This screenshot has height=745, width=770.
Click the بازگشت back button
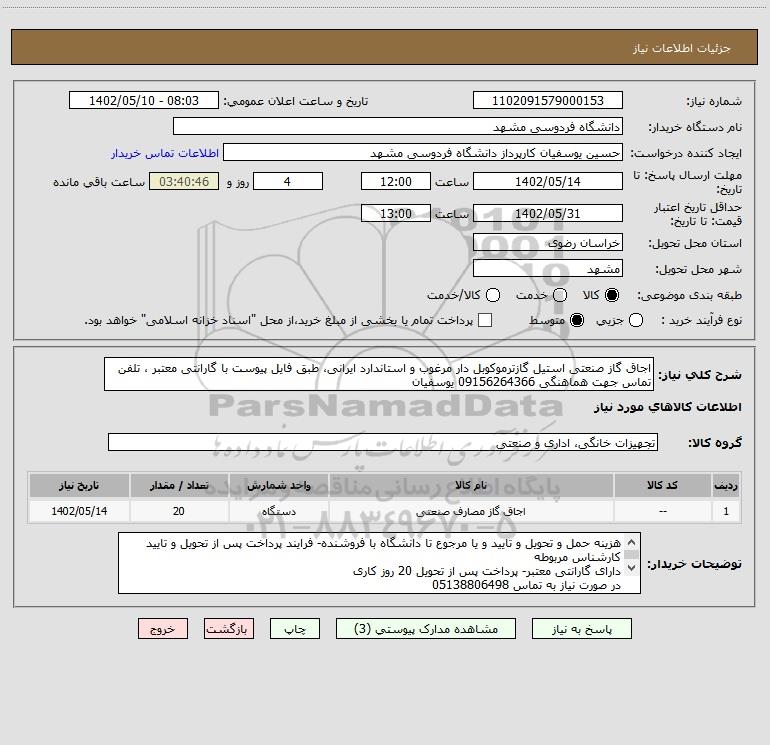(229, 629)
